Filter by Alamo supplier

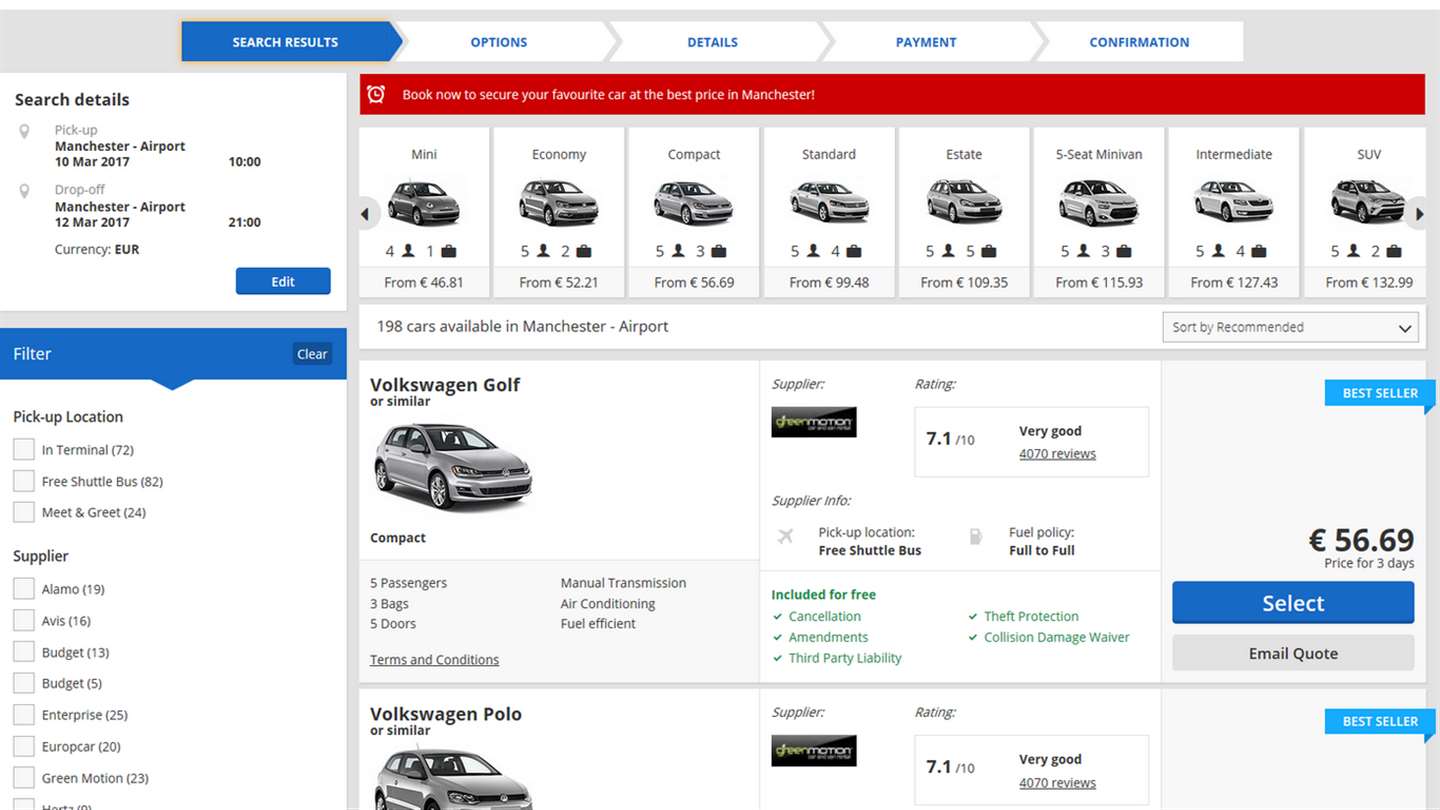24,589
